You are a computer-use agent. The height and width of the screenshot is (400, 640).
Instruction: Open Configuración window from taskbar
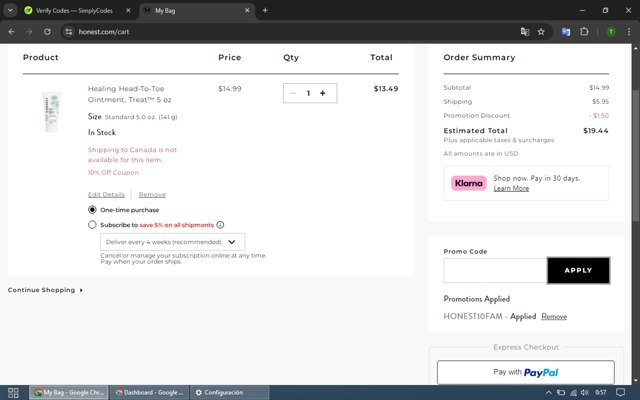(230, 393)
